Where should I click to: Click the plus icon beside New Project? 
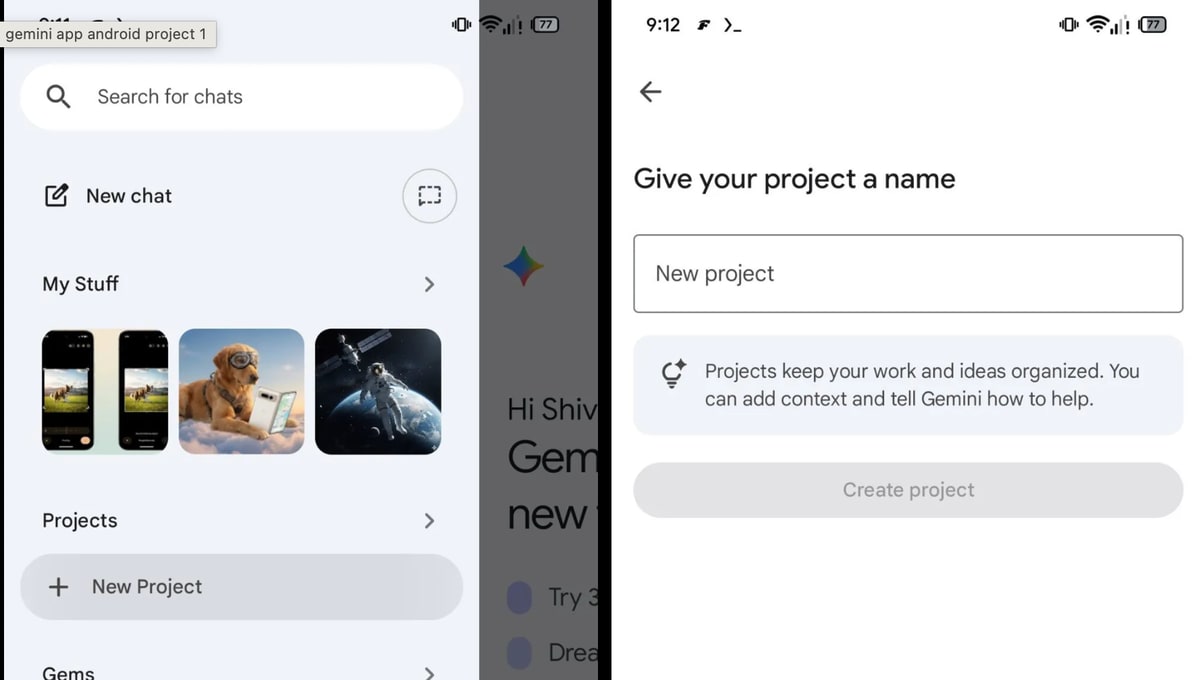tap(59, 587)
